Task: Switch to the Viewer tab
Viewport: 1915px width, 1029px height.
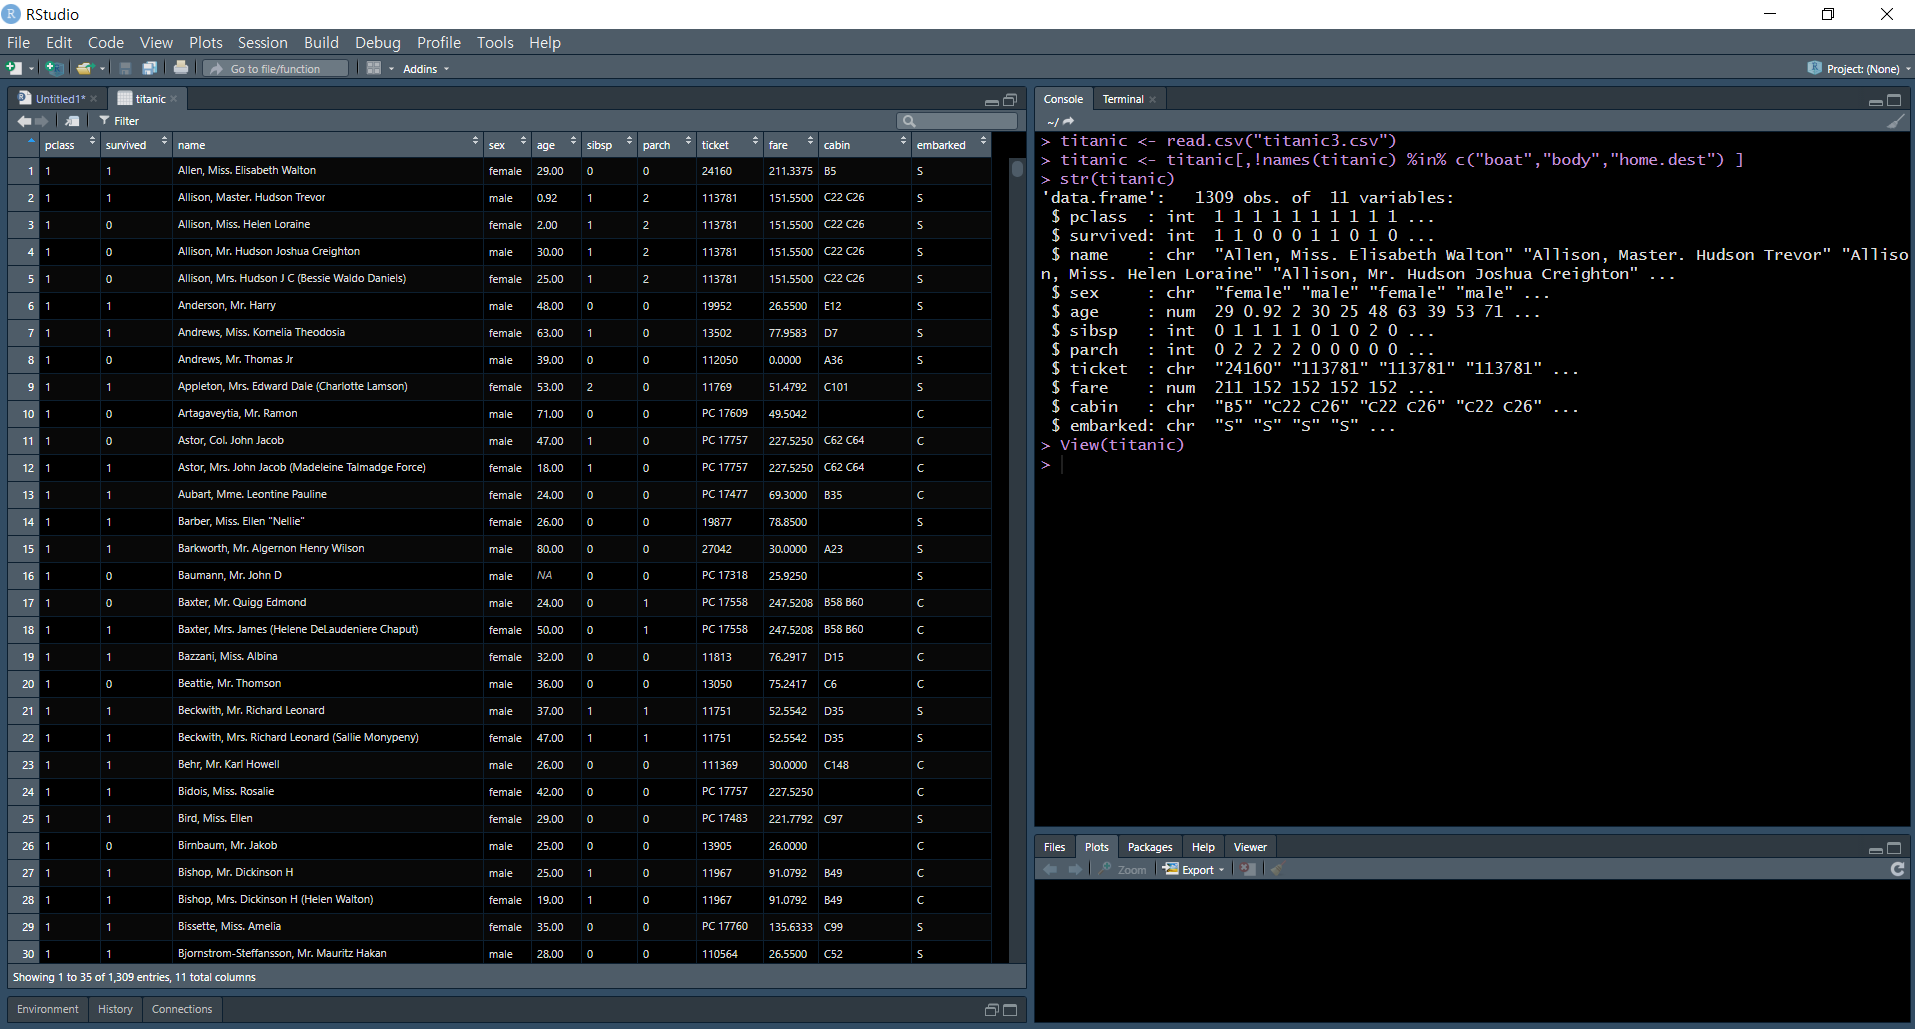Action: pos(1250,847)
